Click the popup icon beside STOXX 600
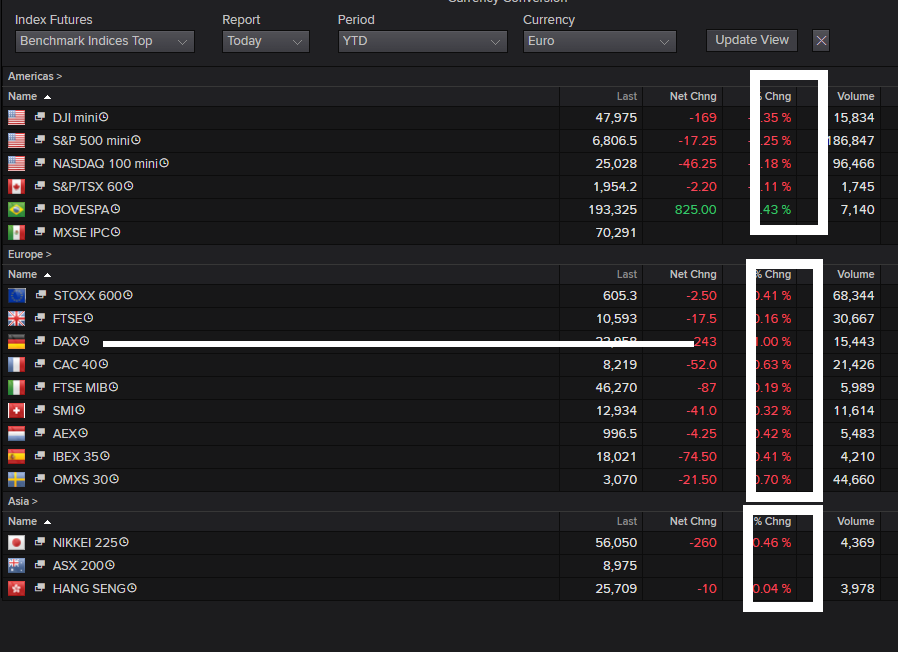Screen dimensions: 898x652 [41, 294]
